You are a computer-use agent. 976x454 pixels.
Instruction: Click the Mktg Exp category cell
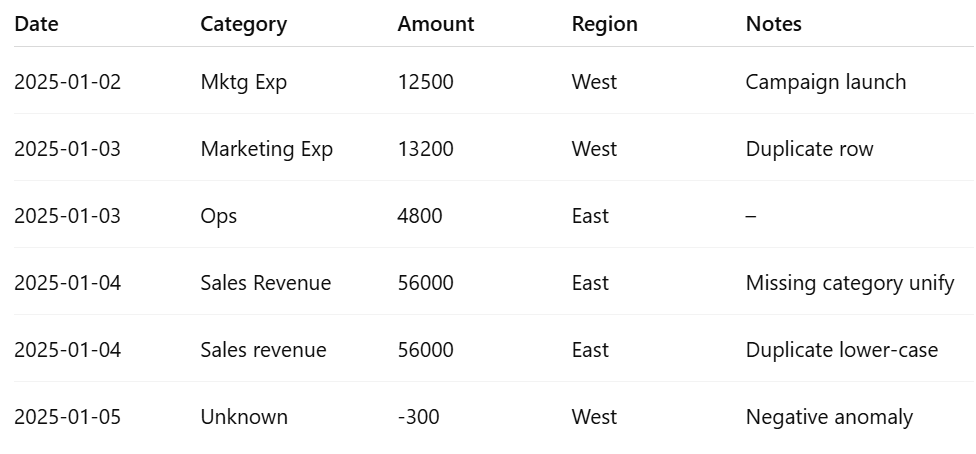point(243,82)
